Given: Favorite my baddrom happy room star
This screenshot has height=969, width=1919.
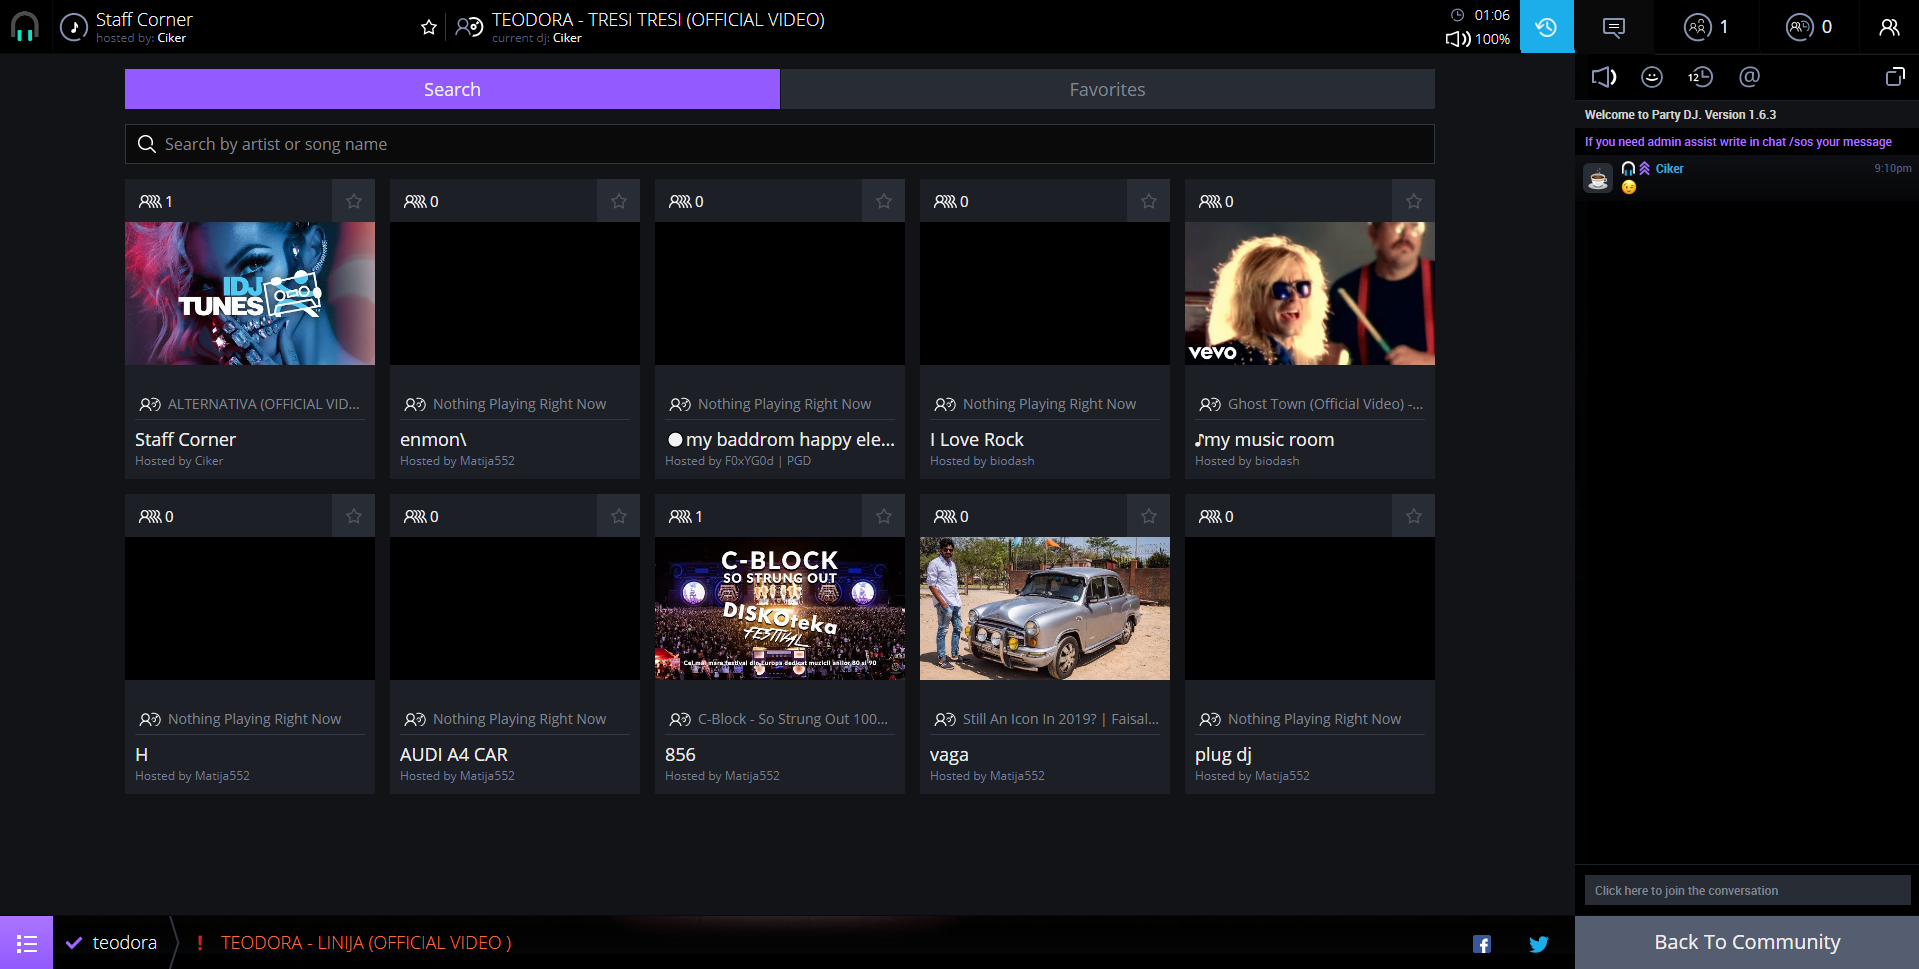Looking at the screenshot, I should click(x=884, y=201).
